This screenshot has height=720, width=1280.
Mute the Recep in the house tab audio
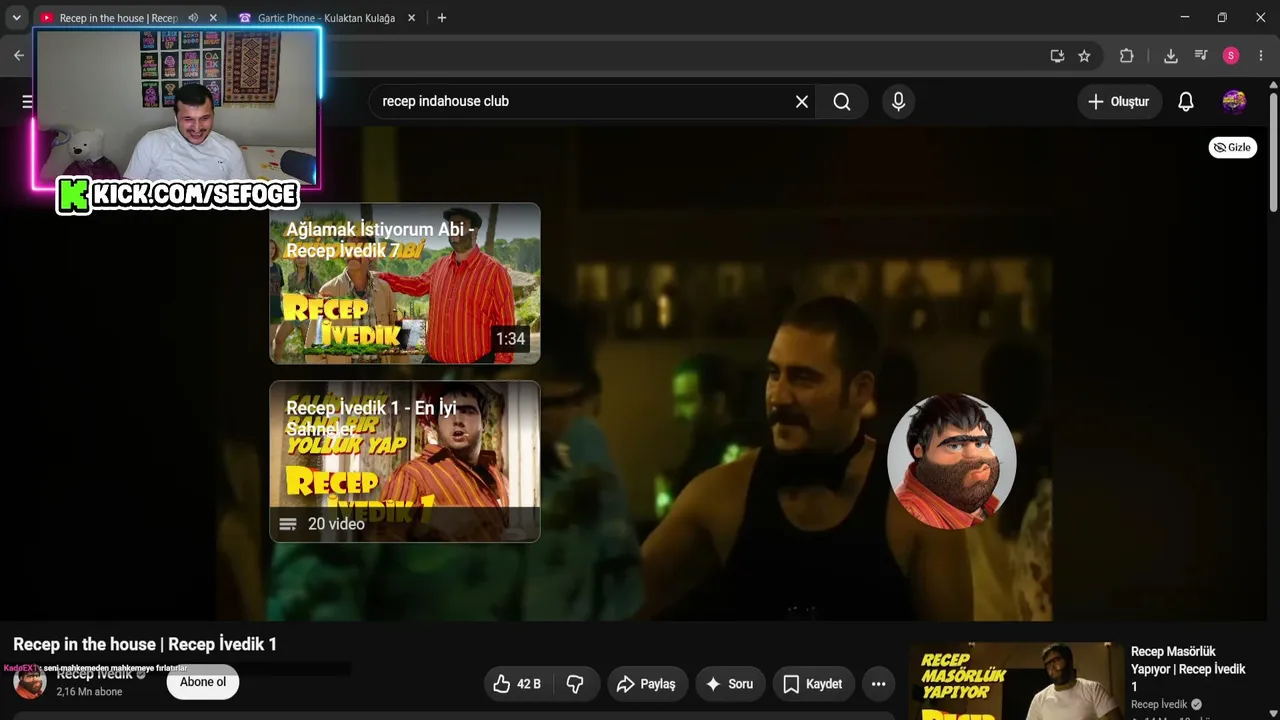click(193, 18)
